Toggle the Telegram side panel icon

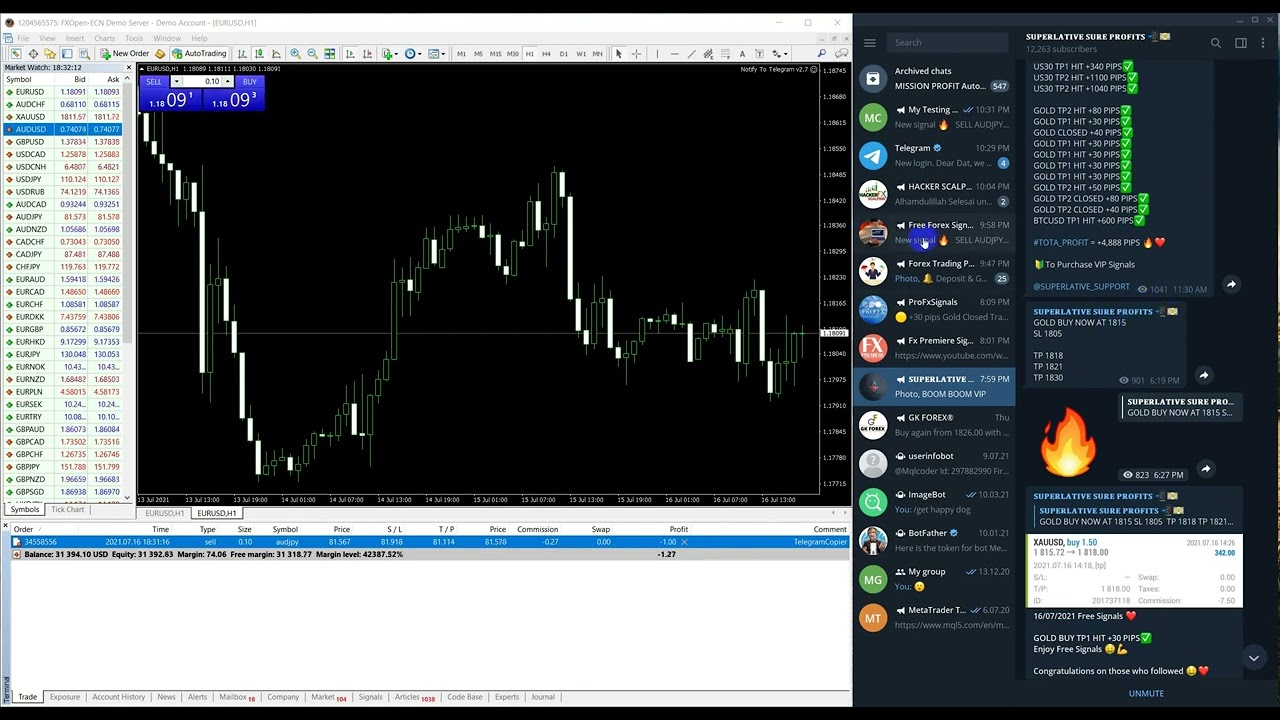(x=1241, y=43)
